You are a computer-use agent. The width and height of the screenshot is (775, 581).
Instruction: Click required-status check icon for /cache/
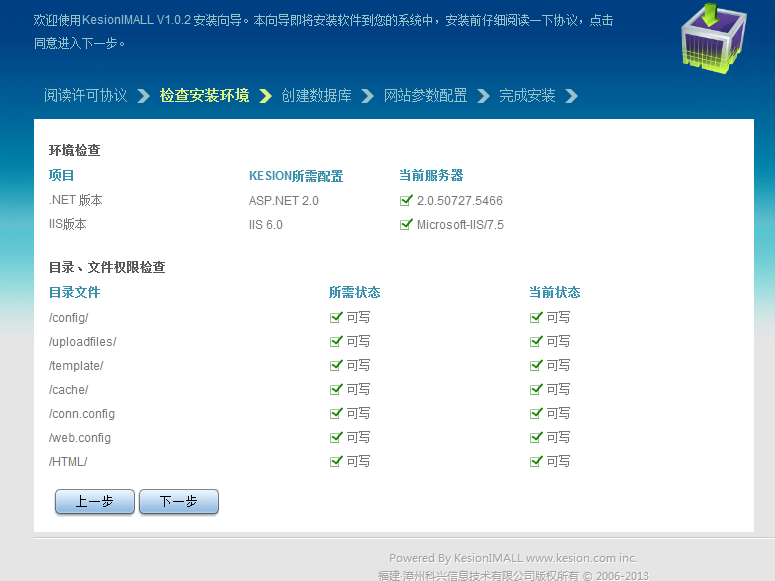click(336, 390)
